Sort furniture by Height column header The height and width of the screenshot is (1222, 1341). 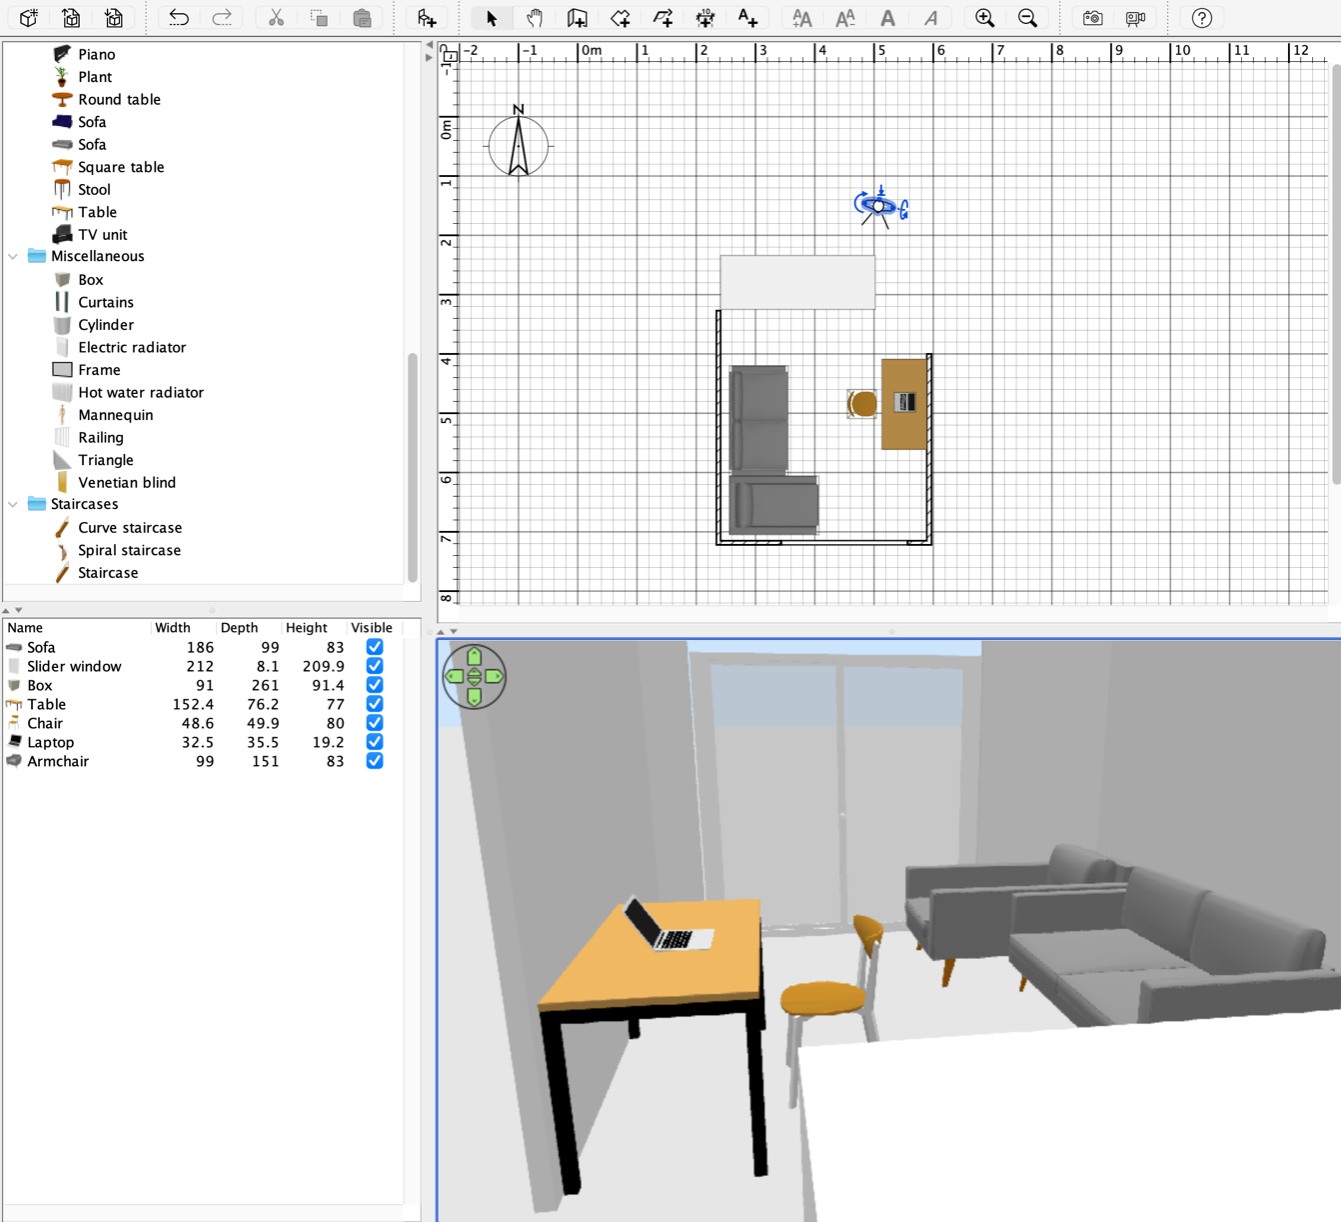(306, 628)
